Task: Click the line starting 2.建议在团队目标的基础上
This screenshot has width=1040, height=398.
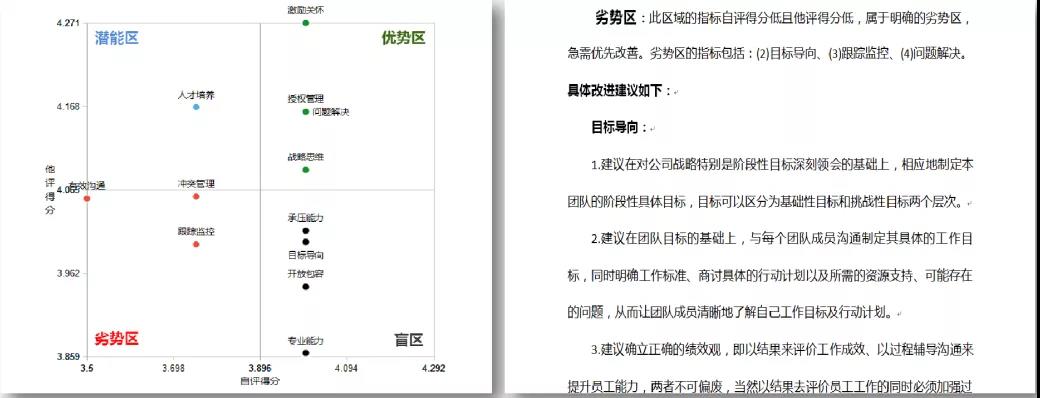Action: [782, 237]
